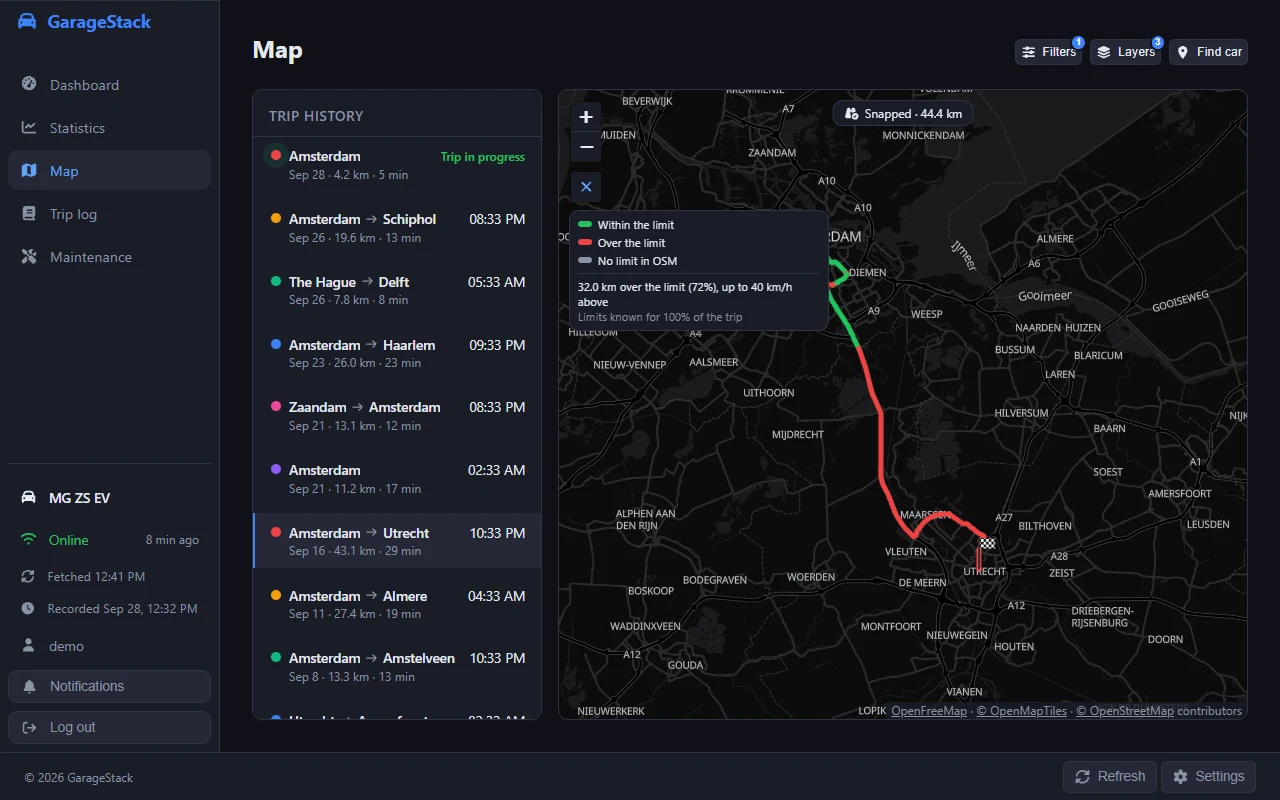Open Settings from the footer
Image resolution: width=1280 pixels, height=800 pixels.
coord(1208,776)
